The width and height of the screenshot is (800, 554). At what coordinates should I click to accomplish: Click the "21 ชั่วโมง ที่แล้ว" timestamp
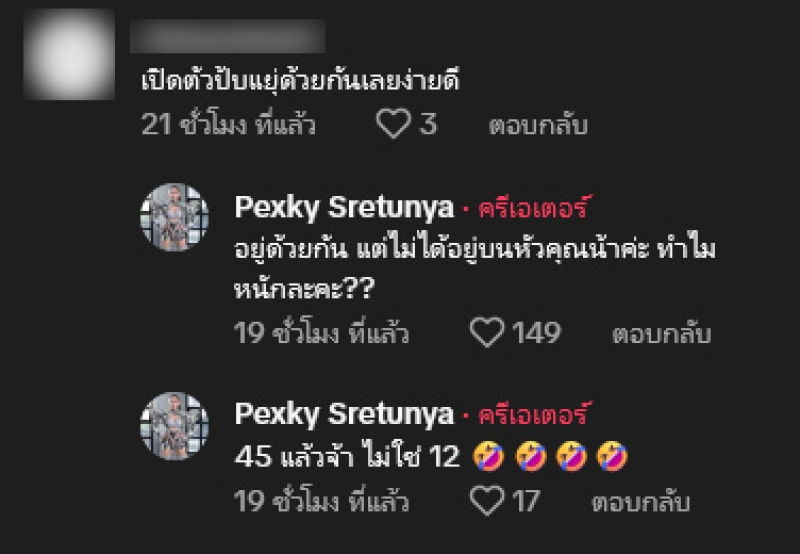(x=228, y=126)
